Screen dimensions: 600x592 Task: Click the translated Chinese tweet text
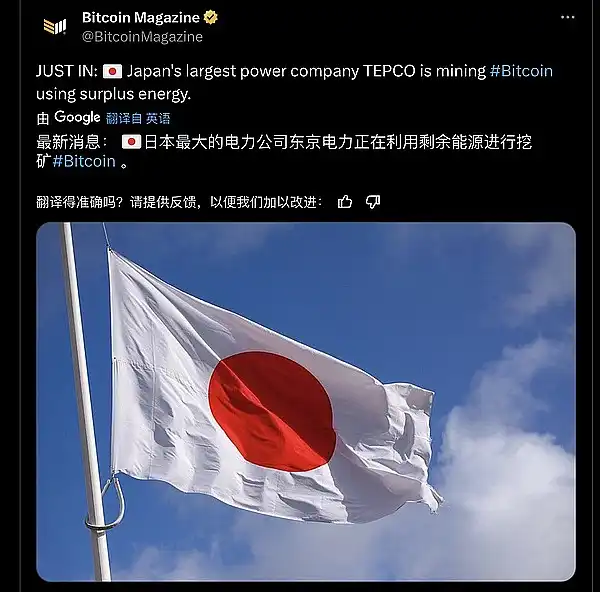(284, 152)
